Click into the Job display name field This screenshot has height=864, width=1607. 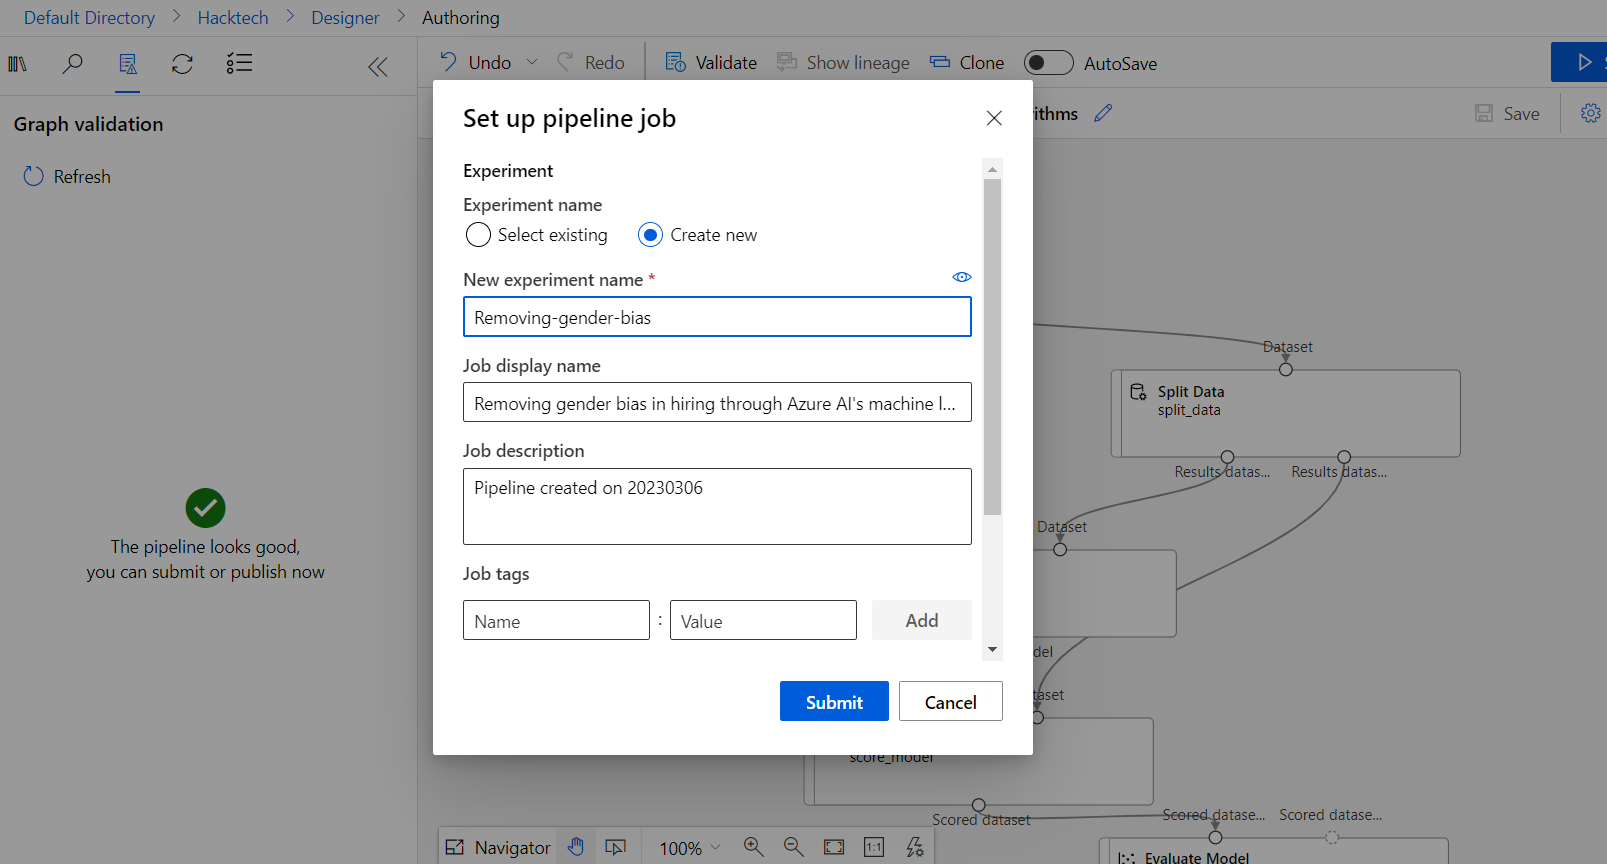tap(717, 402)
